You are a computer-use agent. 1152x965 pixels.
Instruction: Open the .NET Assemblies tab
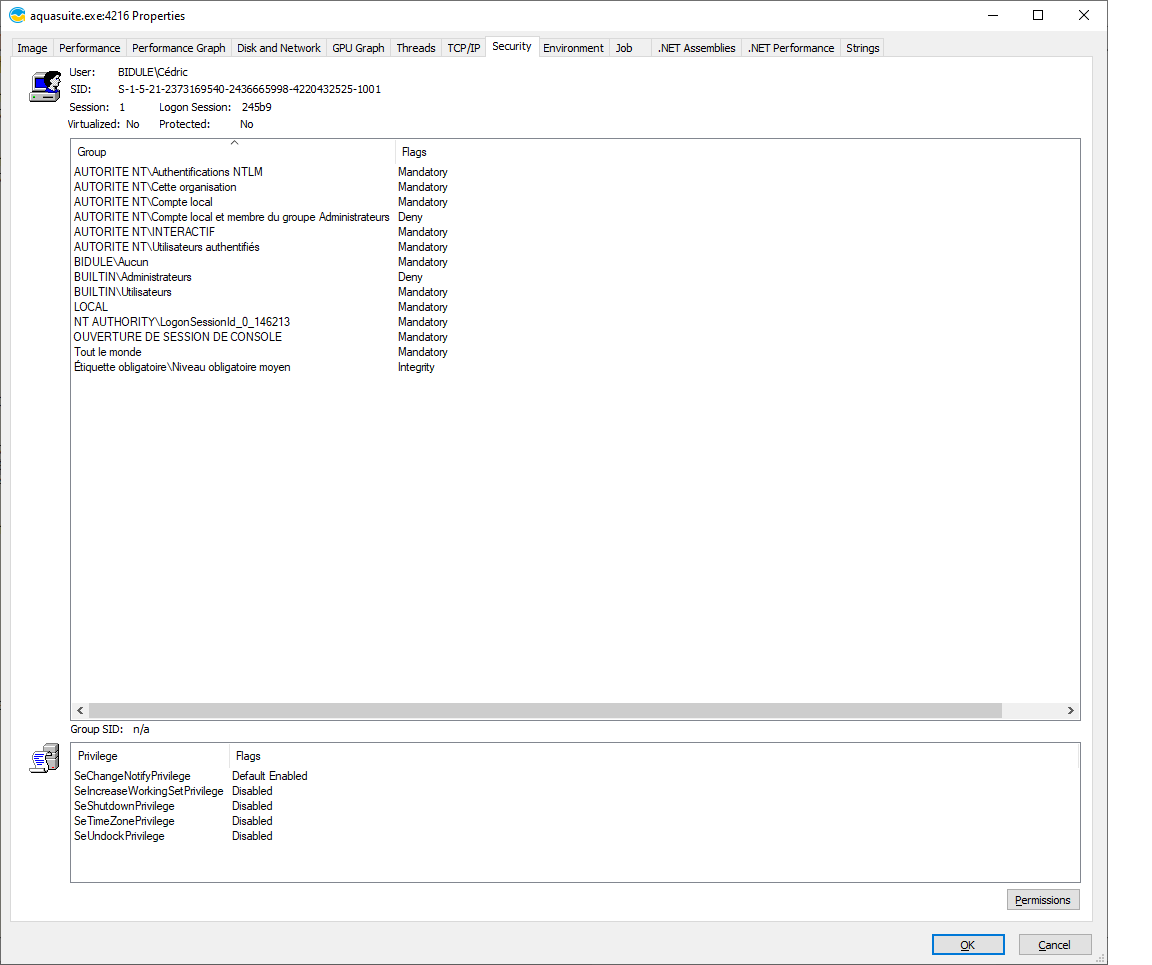pos(696,48)
